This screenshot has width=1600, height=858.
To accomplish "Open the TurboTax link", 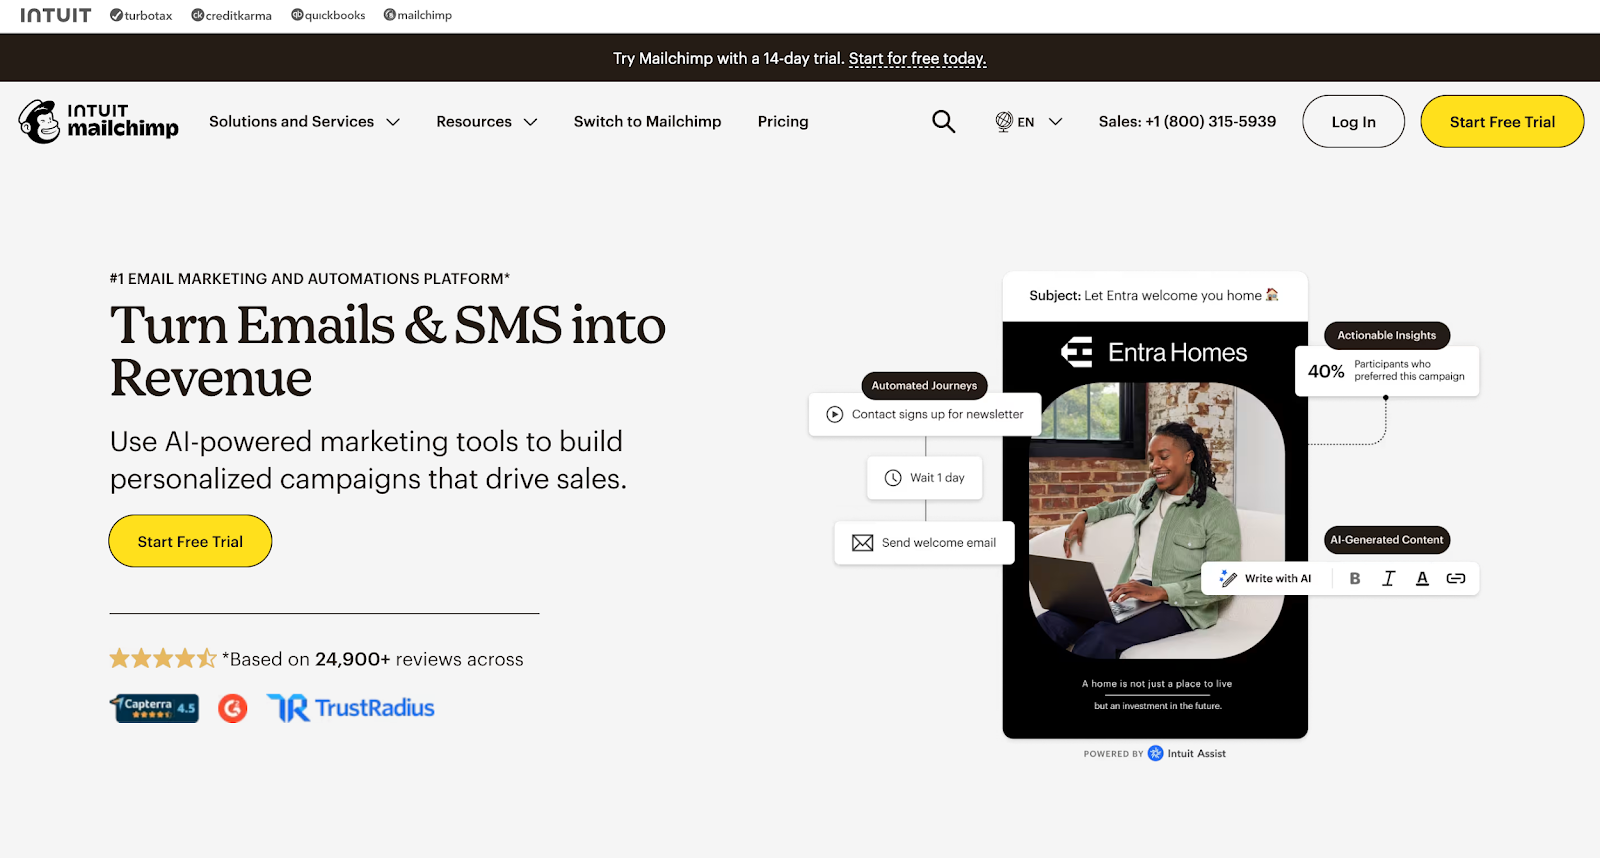I will point(141,15).
